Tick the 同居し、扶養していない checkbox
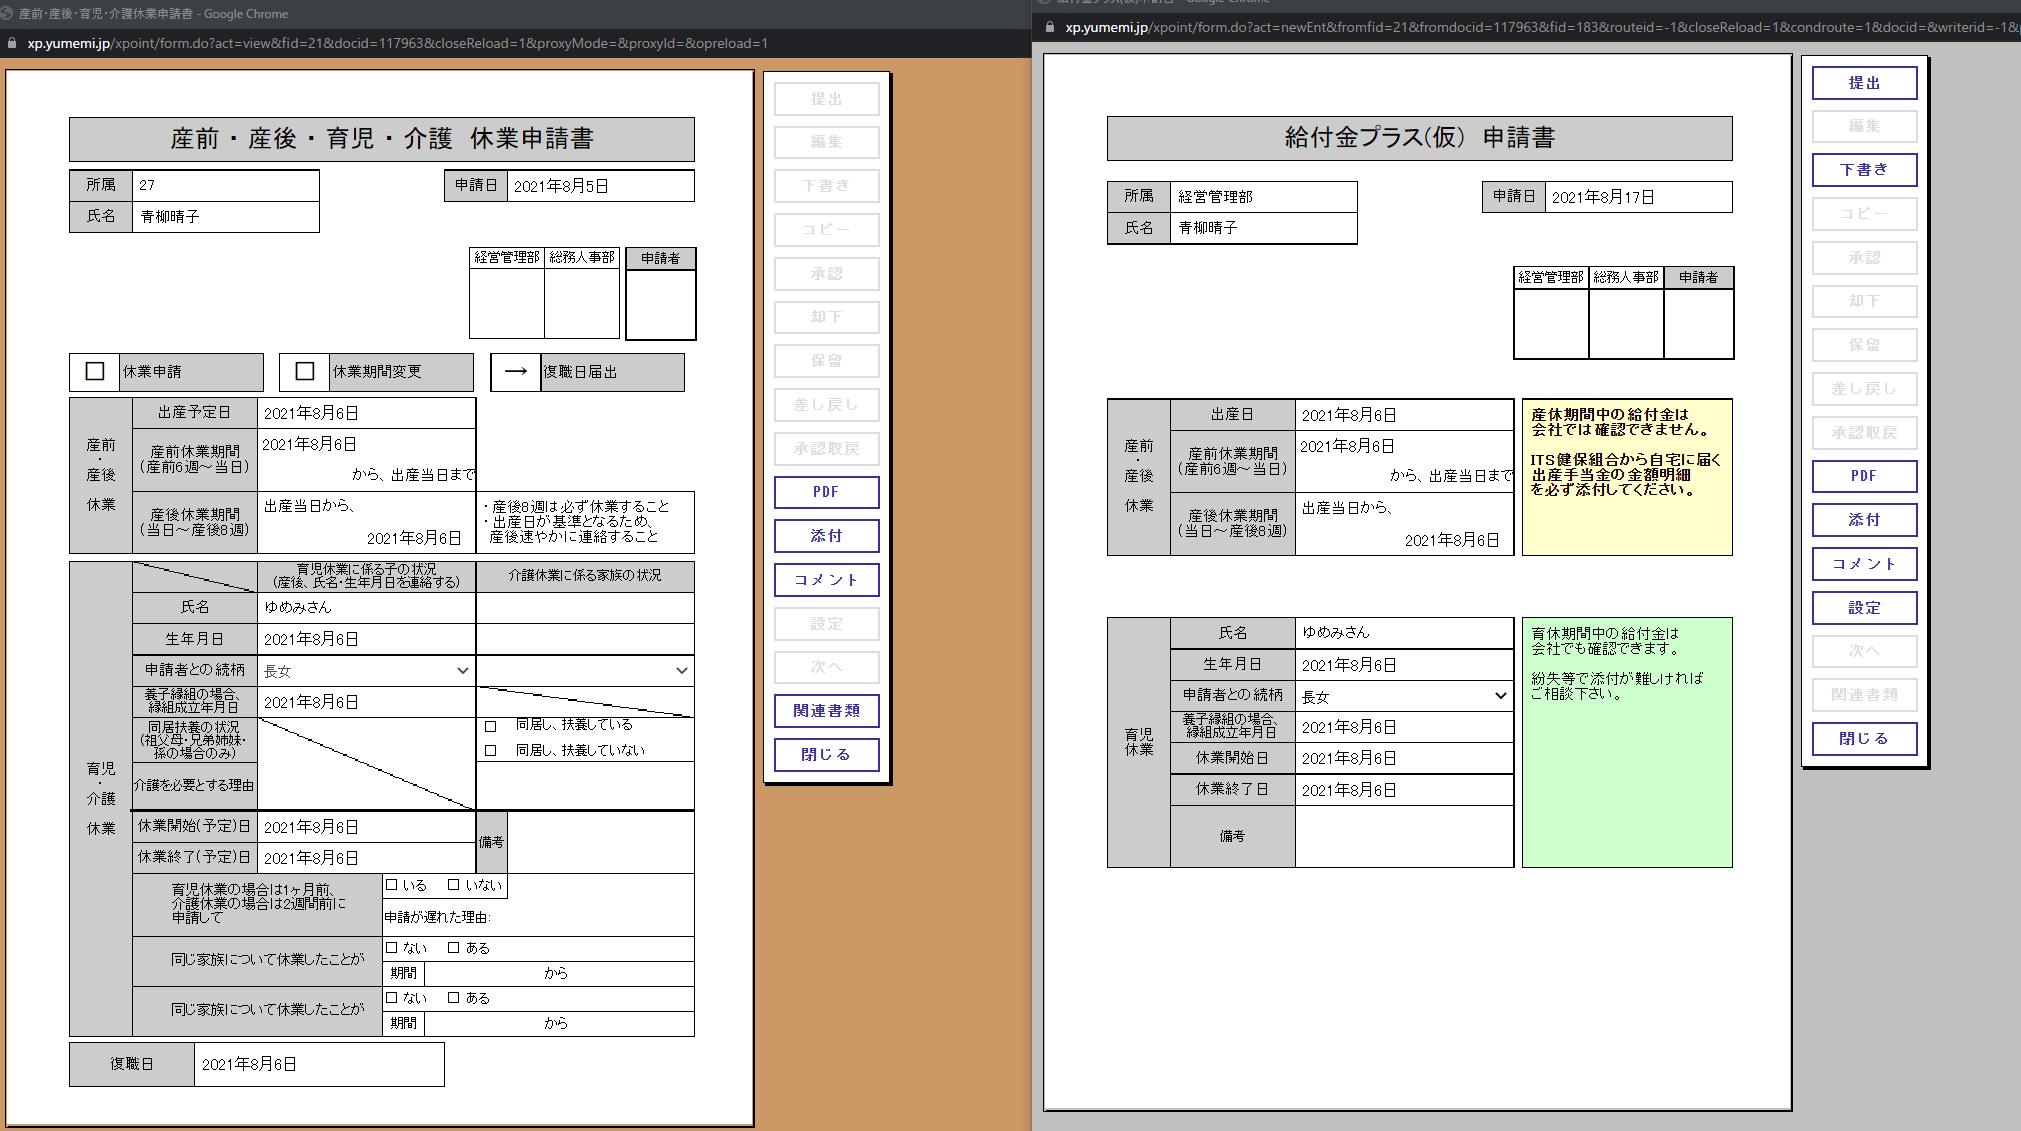The height and width of the screenshot is (1131, 2021). click(x=490, y=751)
